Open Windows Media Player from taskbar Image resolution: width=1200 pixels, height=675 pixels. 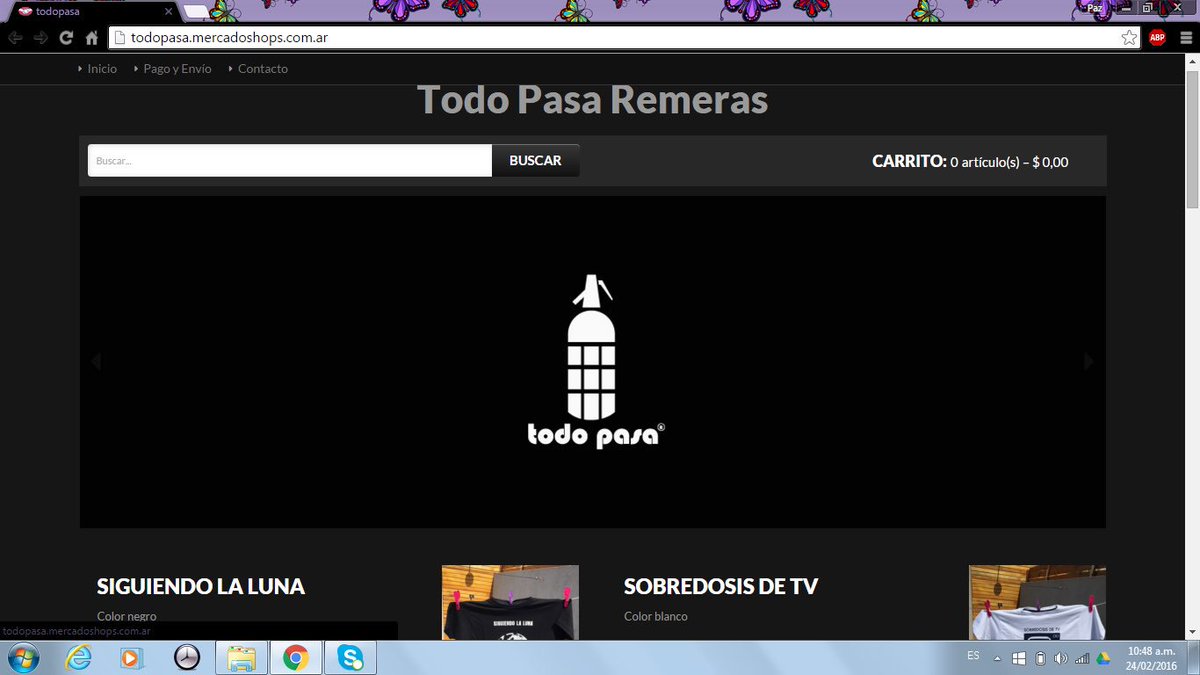click(x=131, y=658)
